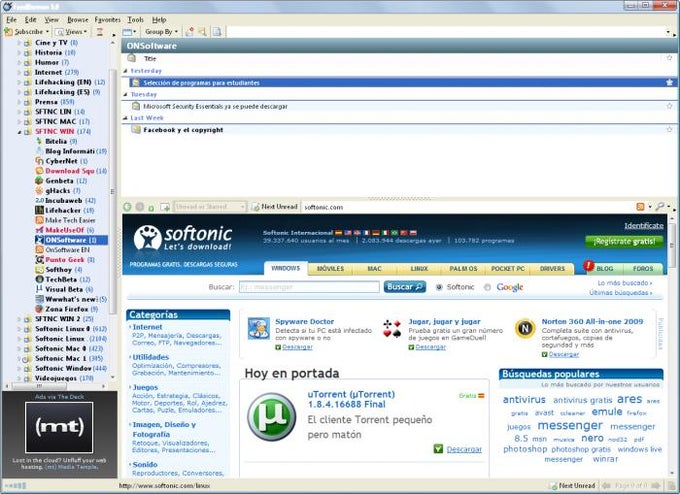680x494 pixels.
Task: Select Google search radio button
Action: [x=487, y=287]
